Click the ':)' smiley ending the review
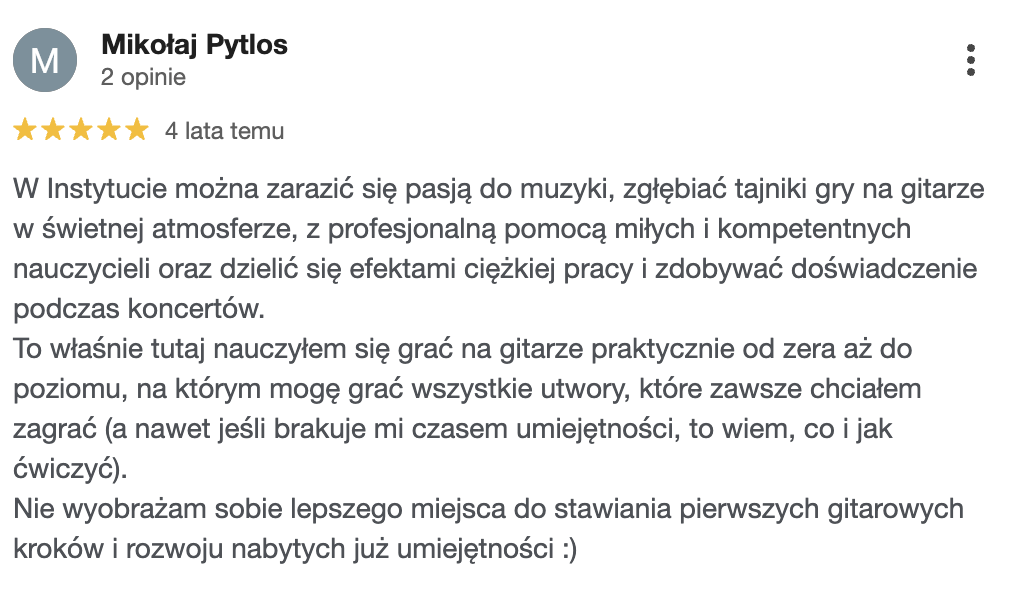This screenshot has width=1016, height=594. click(566, 549)
